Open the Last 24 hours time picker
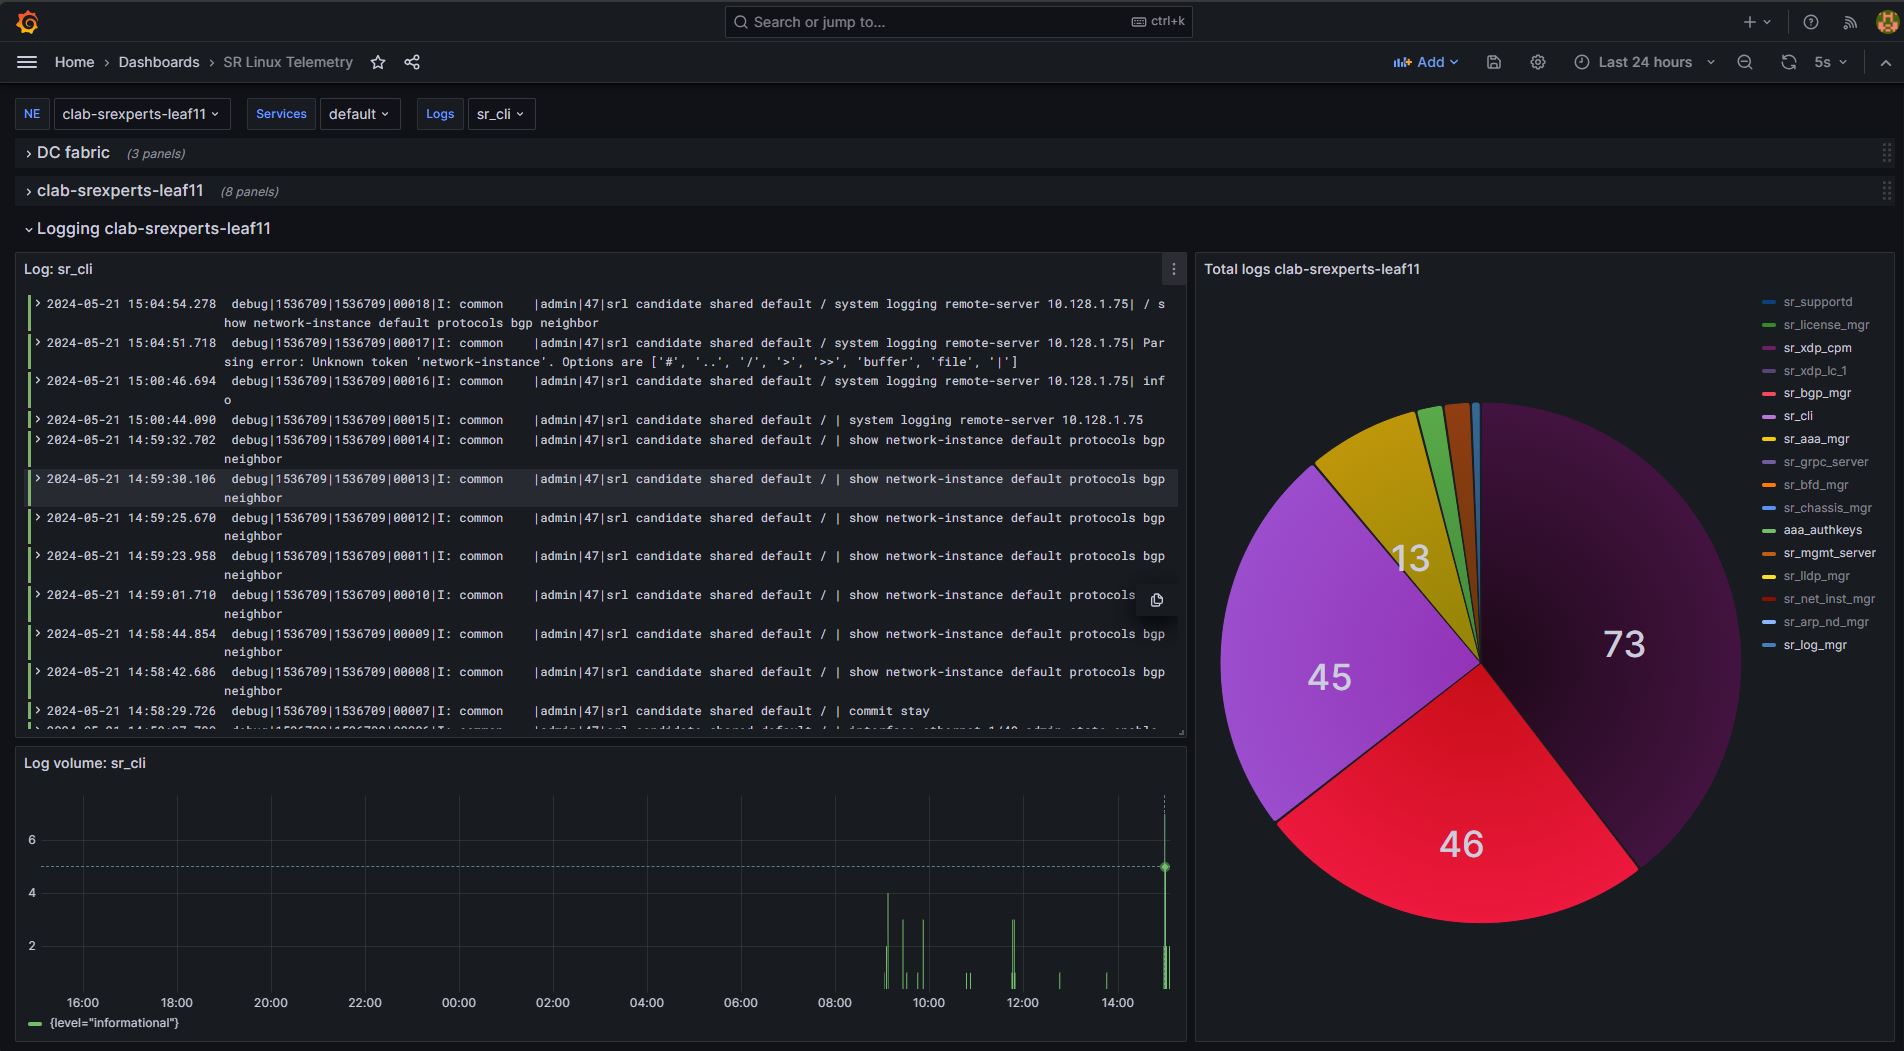Screen dimensions: 1904x1051 1645,62
